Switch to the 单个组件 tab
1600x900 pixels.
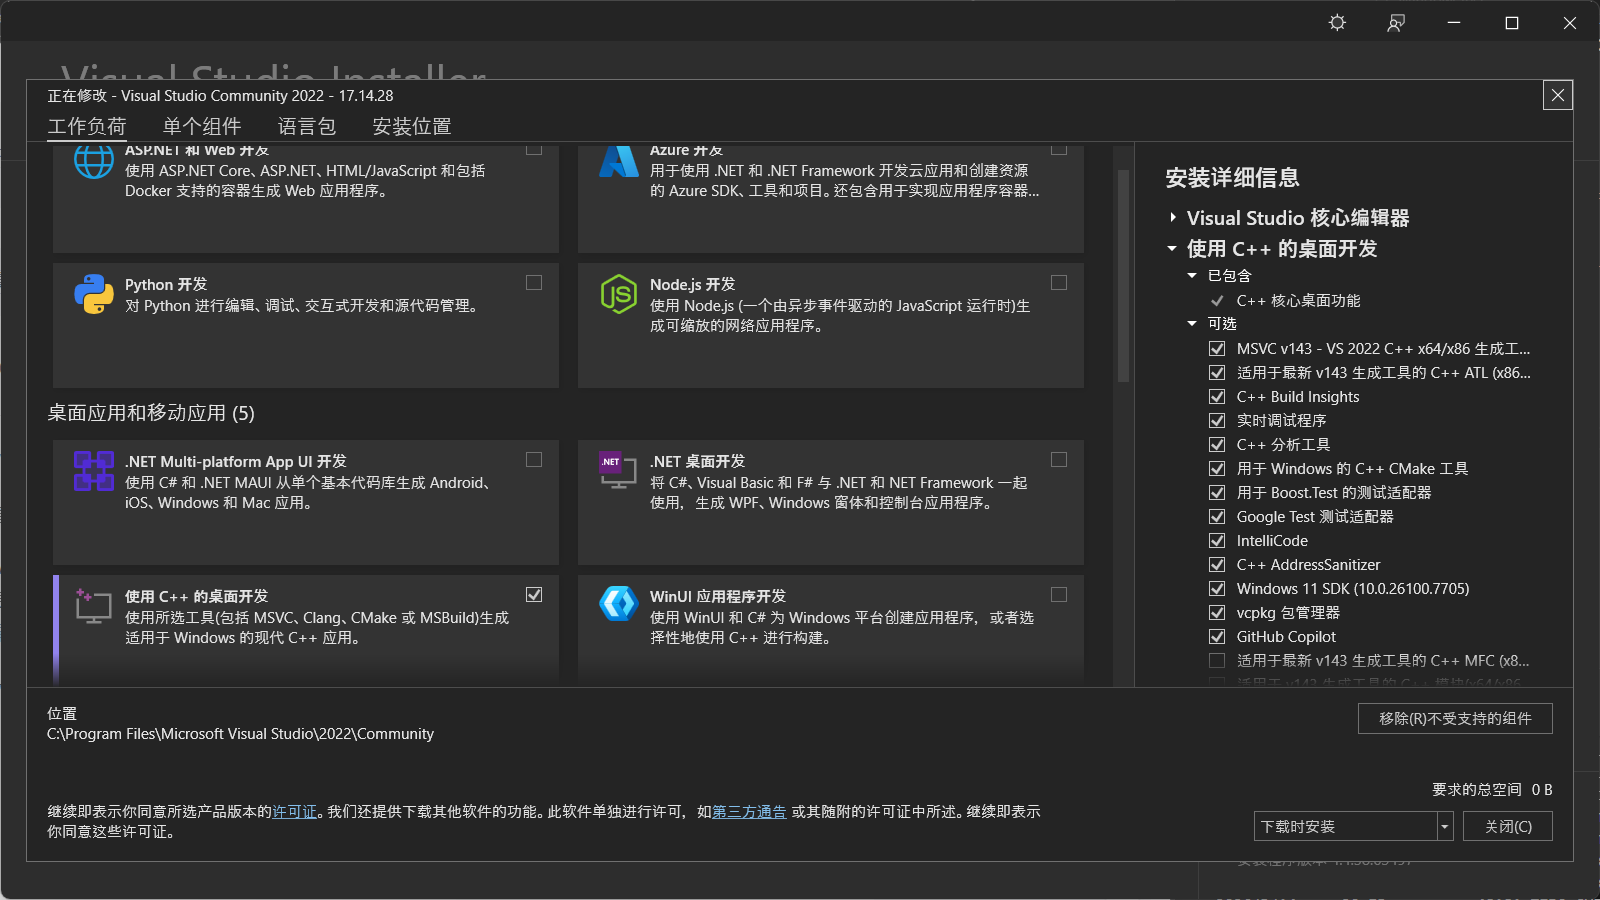click(x=202, y=126)
